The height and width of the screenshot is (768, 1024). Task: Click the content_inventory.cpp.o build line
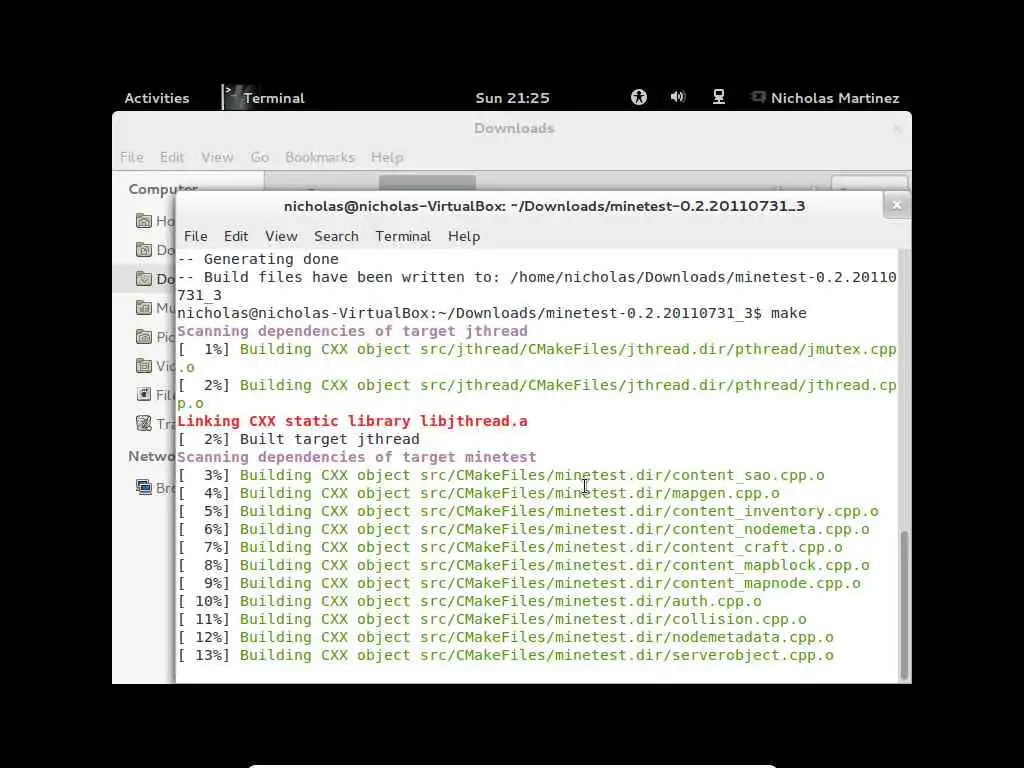528,511
